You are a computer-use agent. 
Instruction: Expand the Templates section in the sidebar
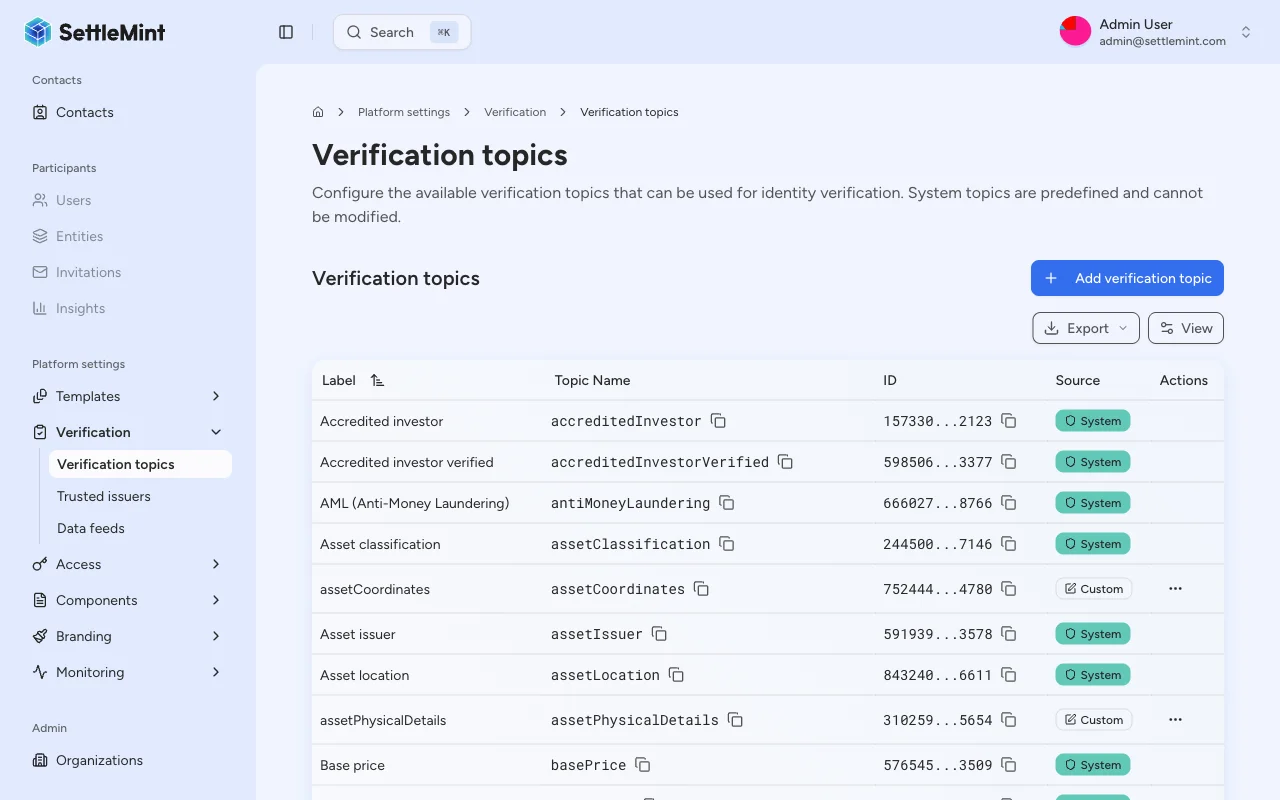[x=215, y=396]
